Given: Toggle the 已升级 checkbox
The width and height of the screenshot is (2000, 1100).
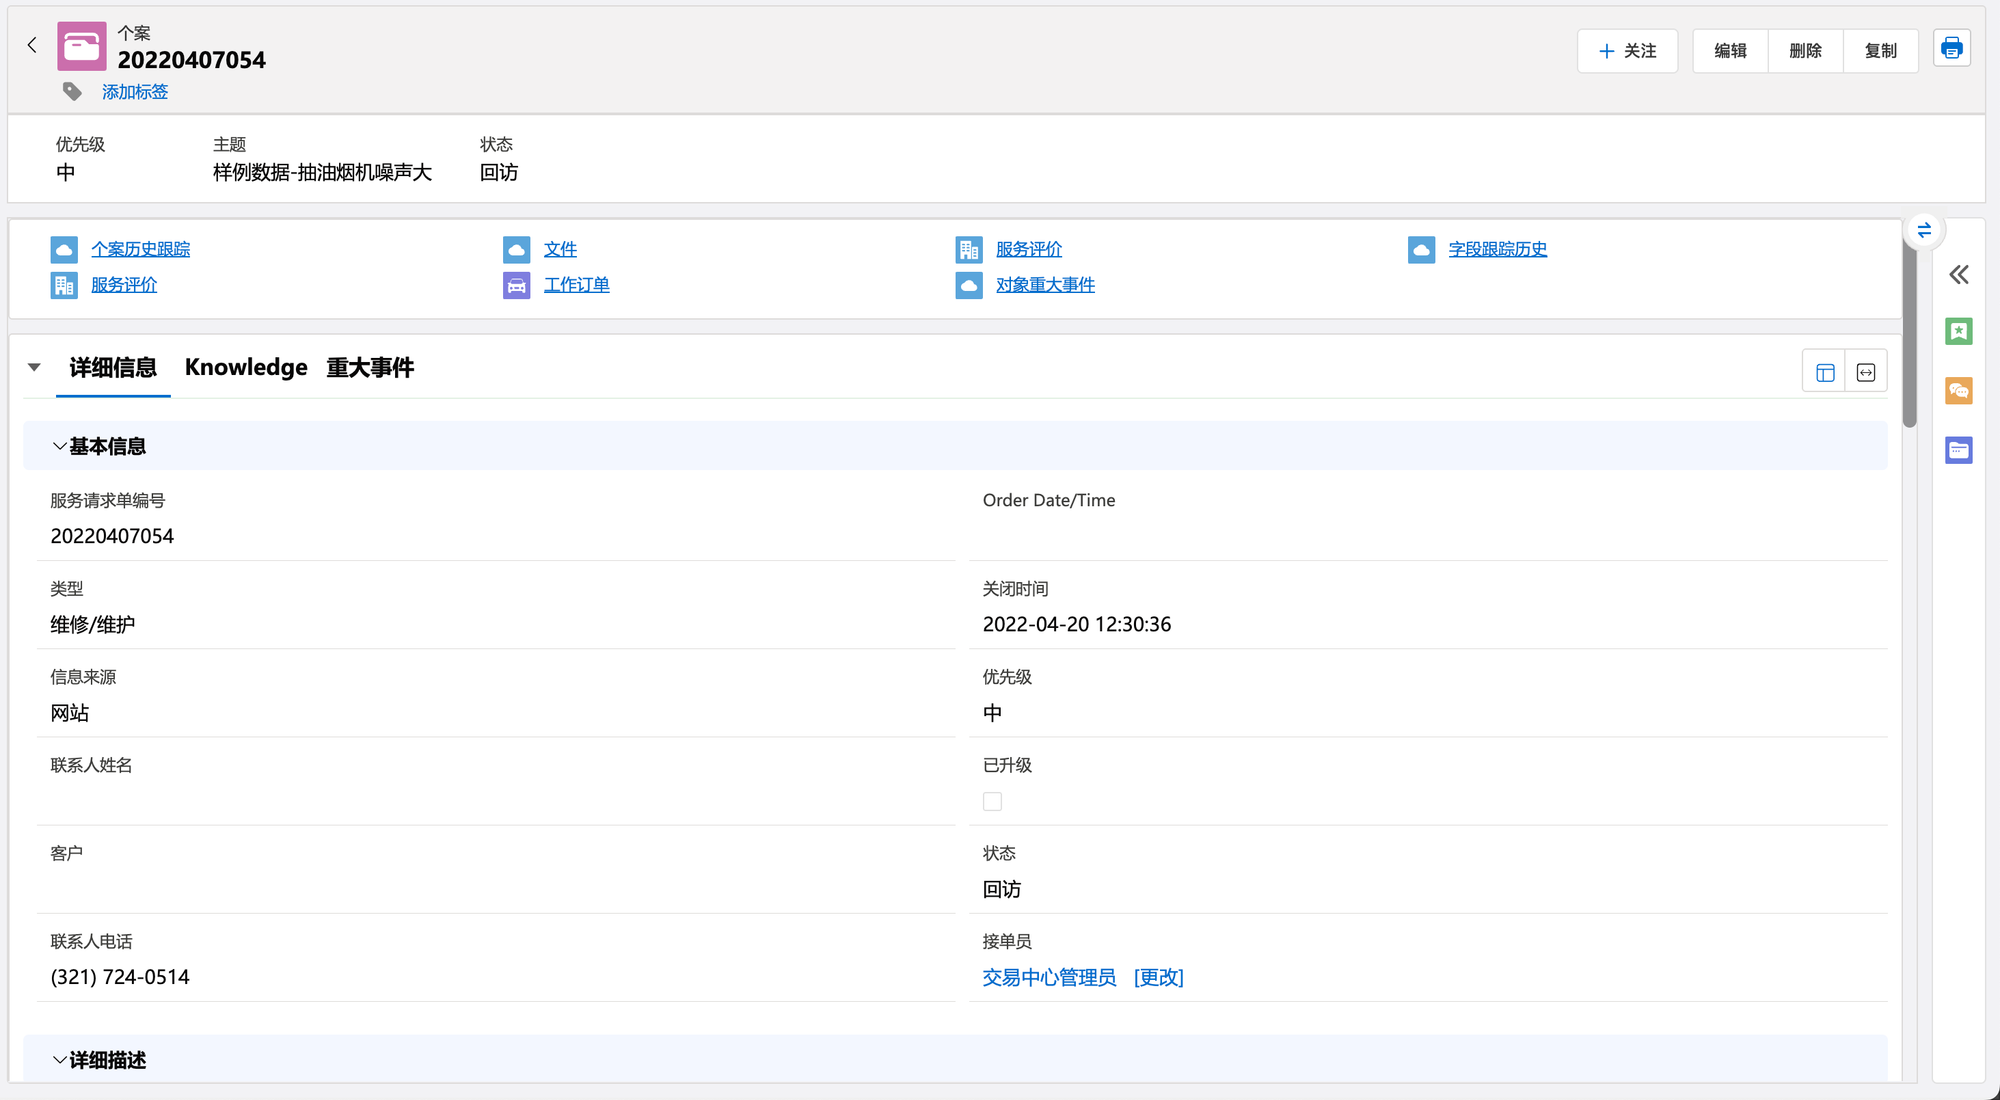Looking at the screenshot, I should (992, 801).
